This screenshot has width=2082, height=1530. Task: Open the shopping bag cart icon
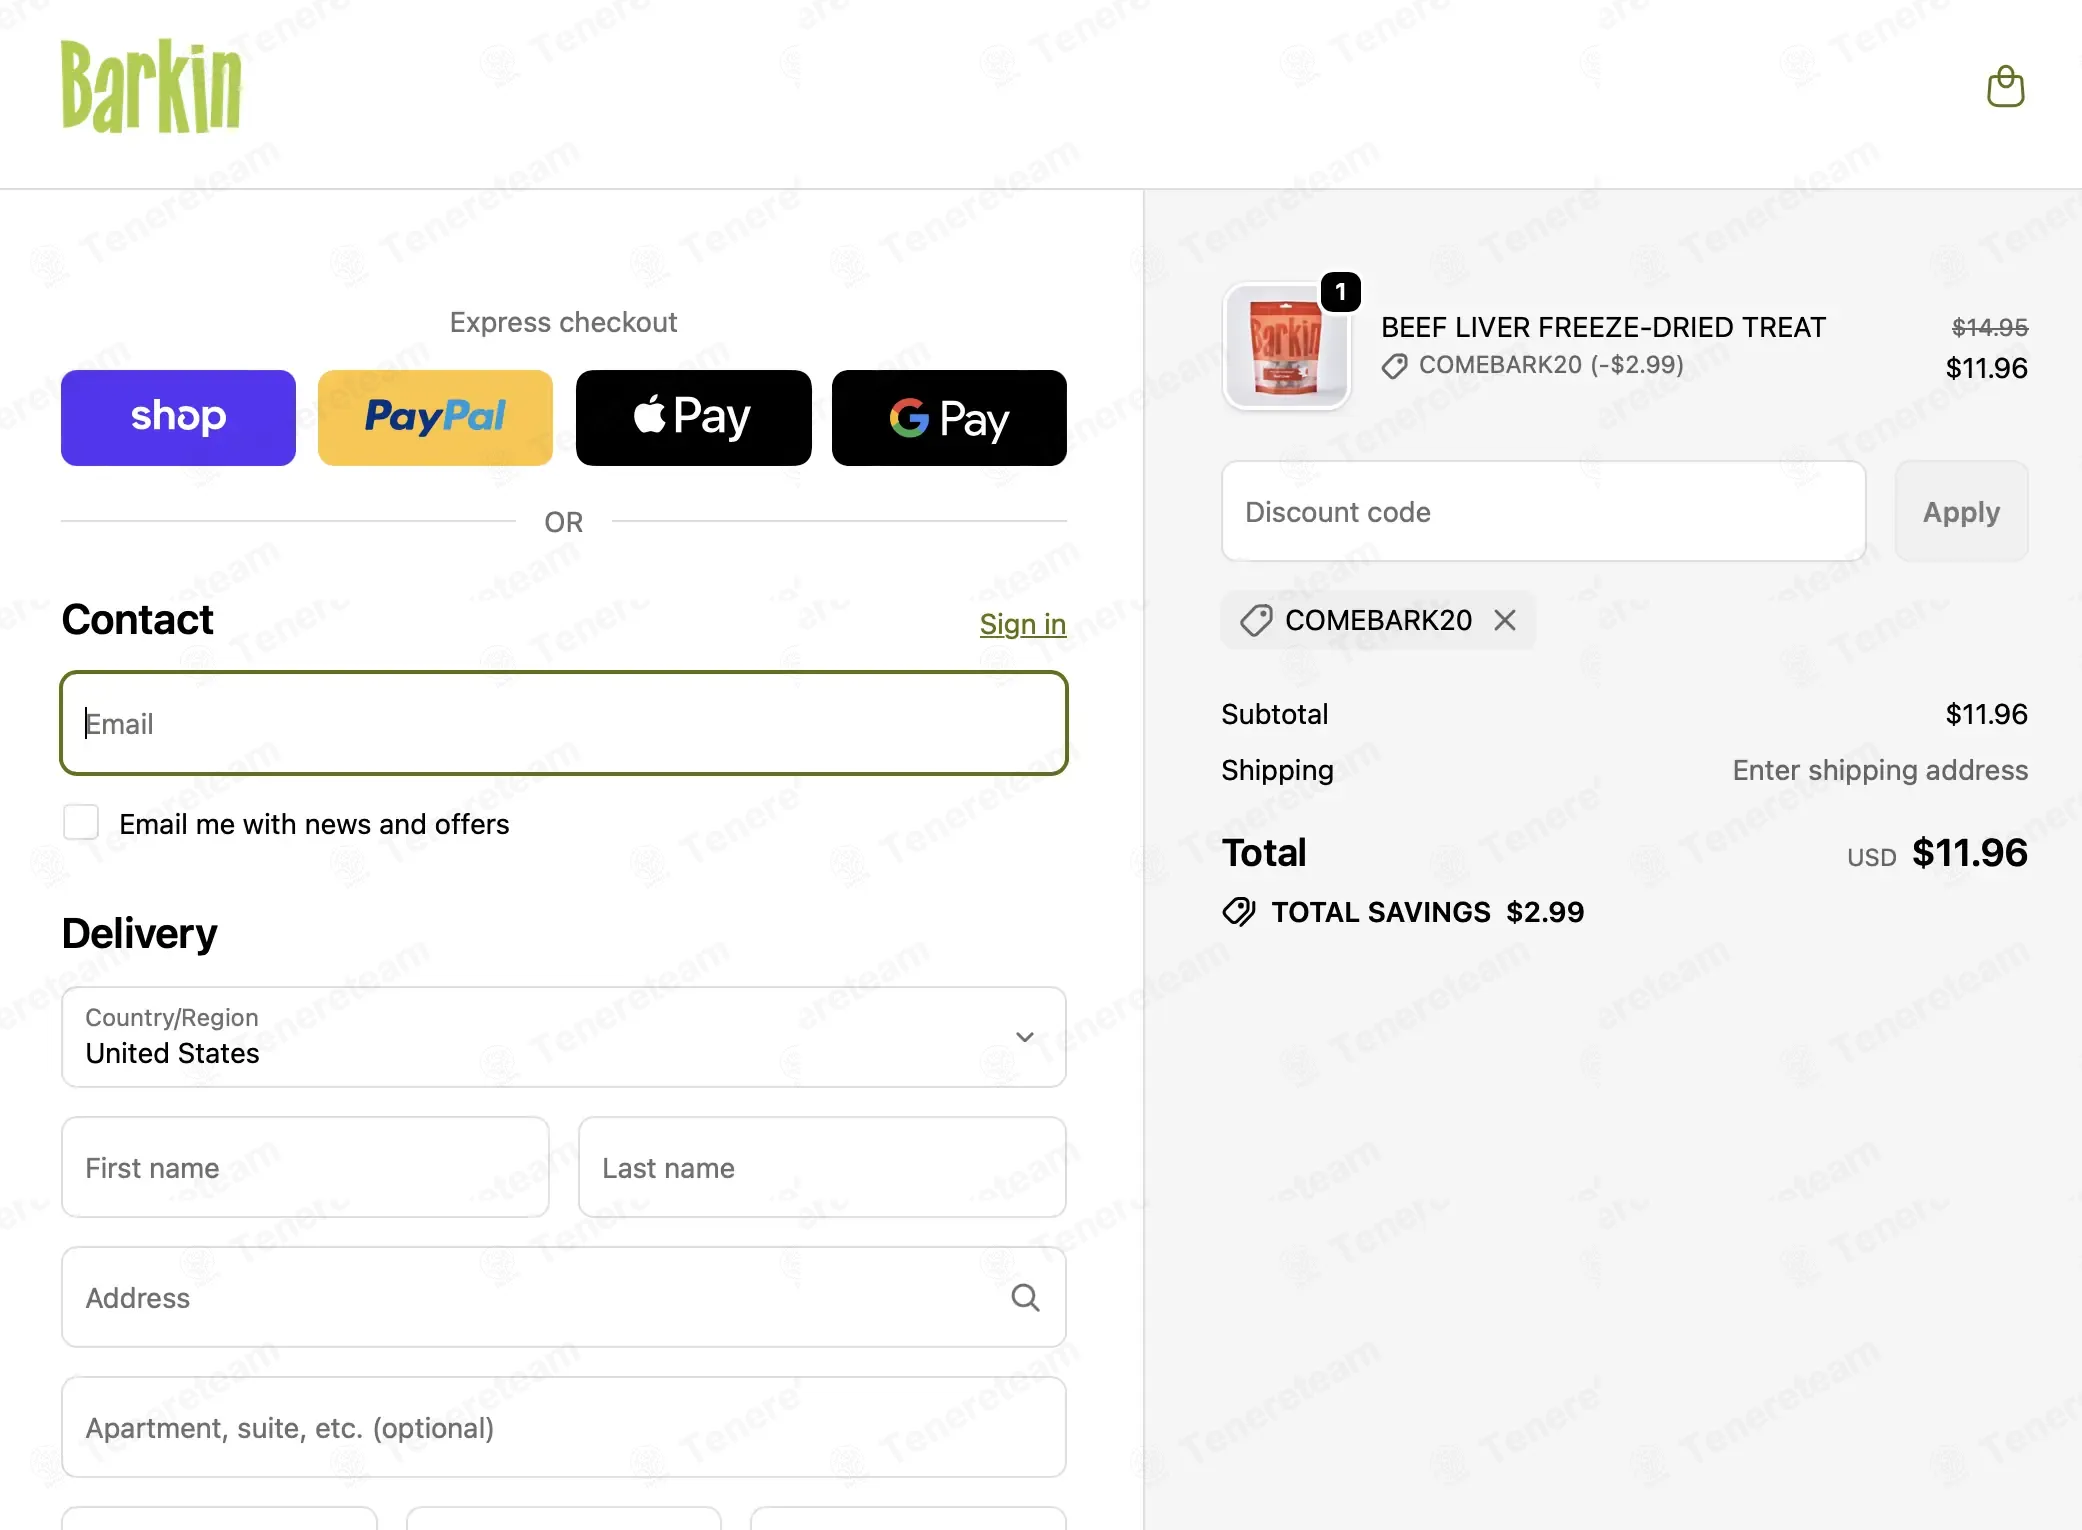tap(2005, 87)
